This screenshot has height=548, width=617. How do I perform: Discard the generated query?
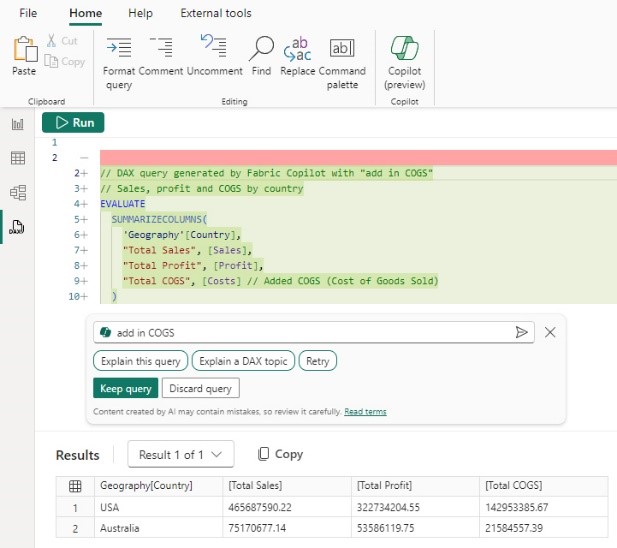[200, 388]
